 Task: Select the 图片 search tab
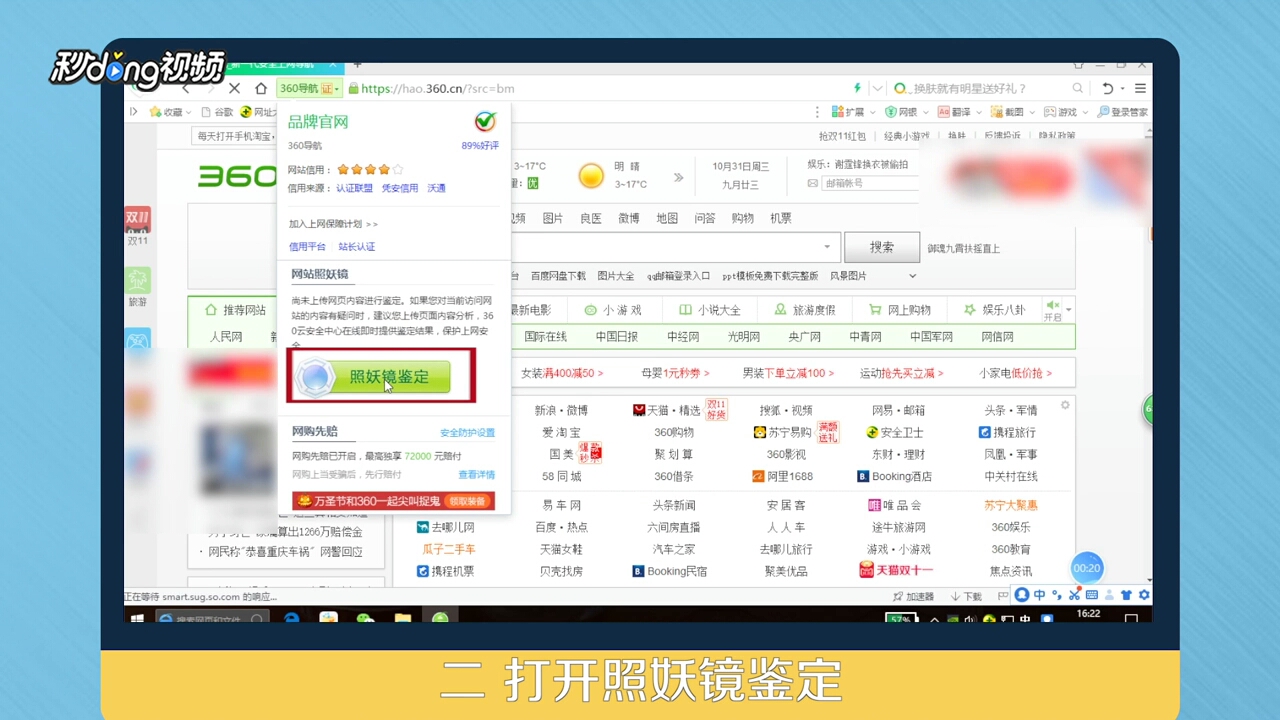click(x=553, y=218)
